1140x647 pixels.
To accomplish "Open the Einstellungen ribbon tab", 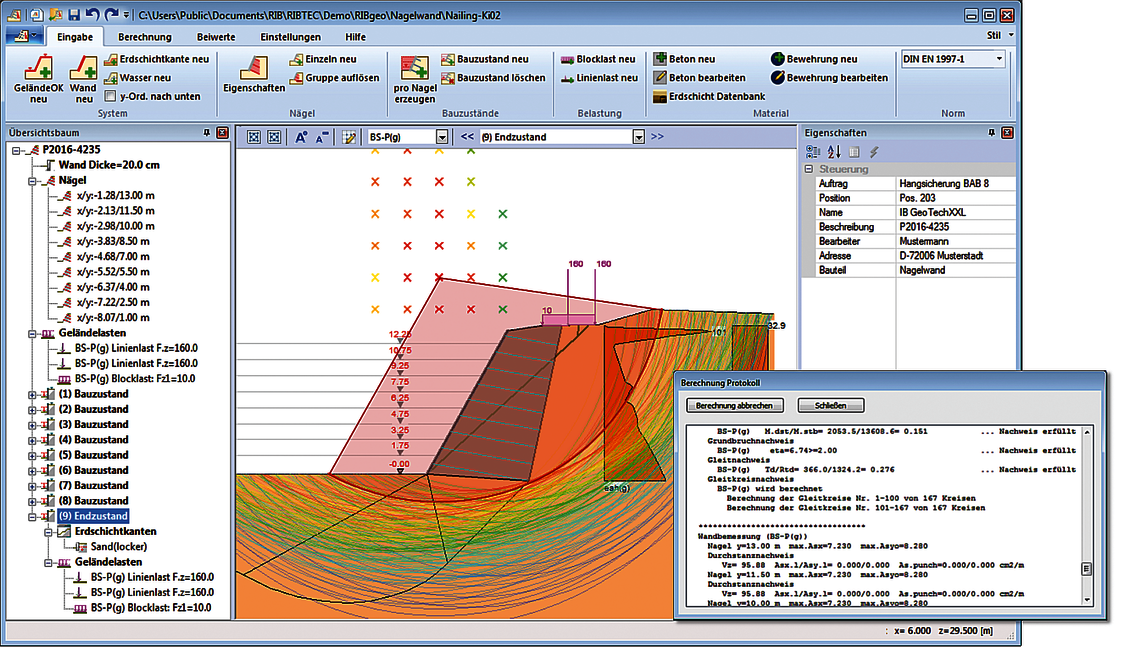I will (x=290, y=36).
